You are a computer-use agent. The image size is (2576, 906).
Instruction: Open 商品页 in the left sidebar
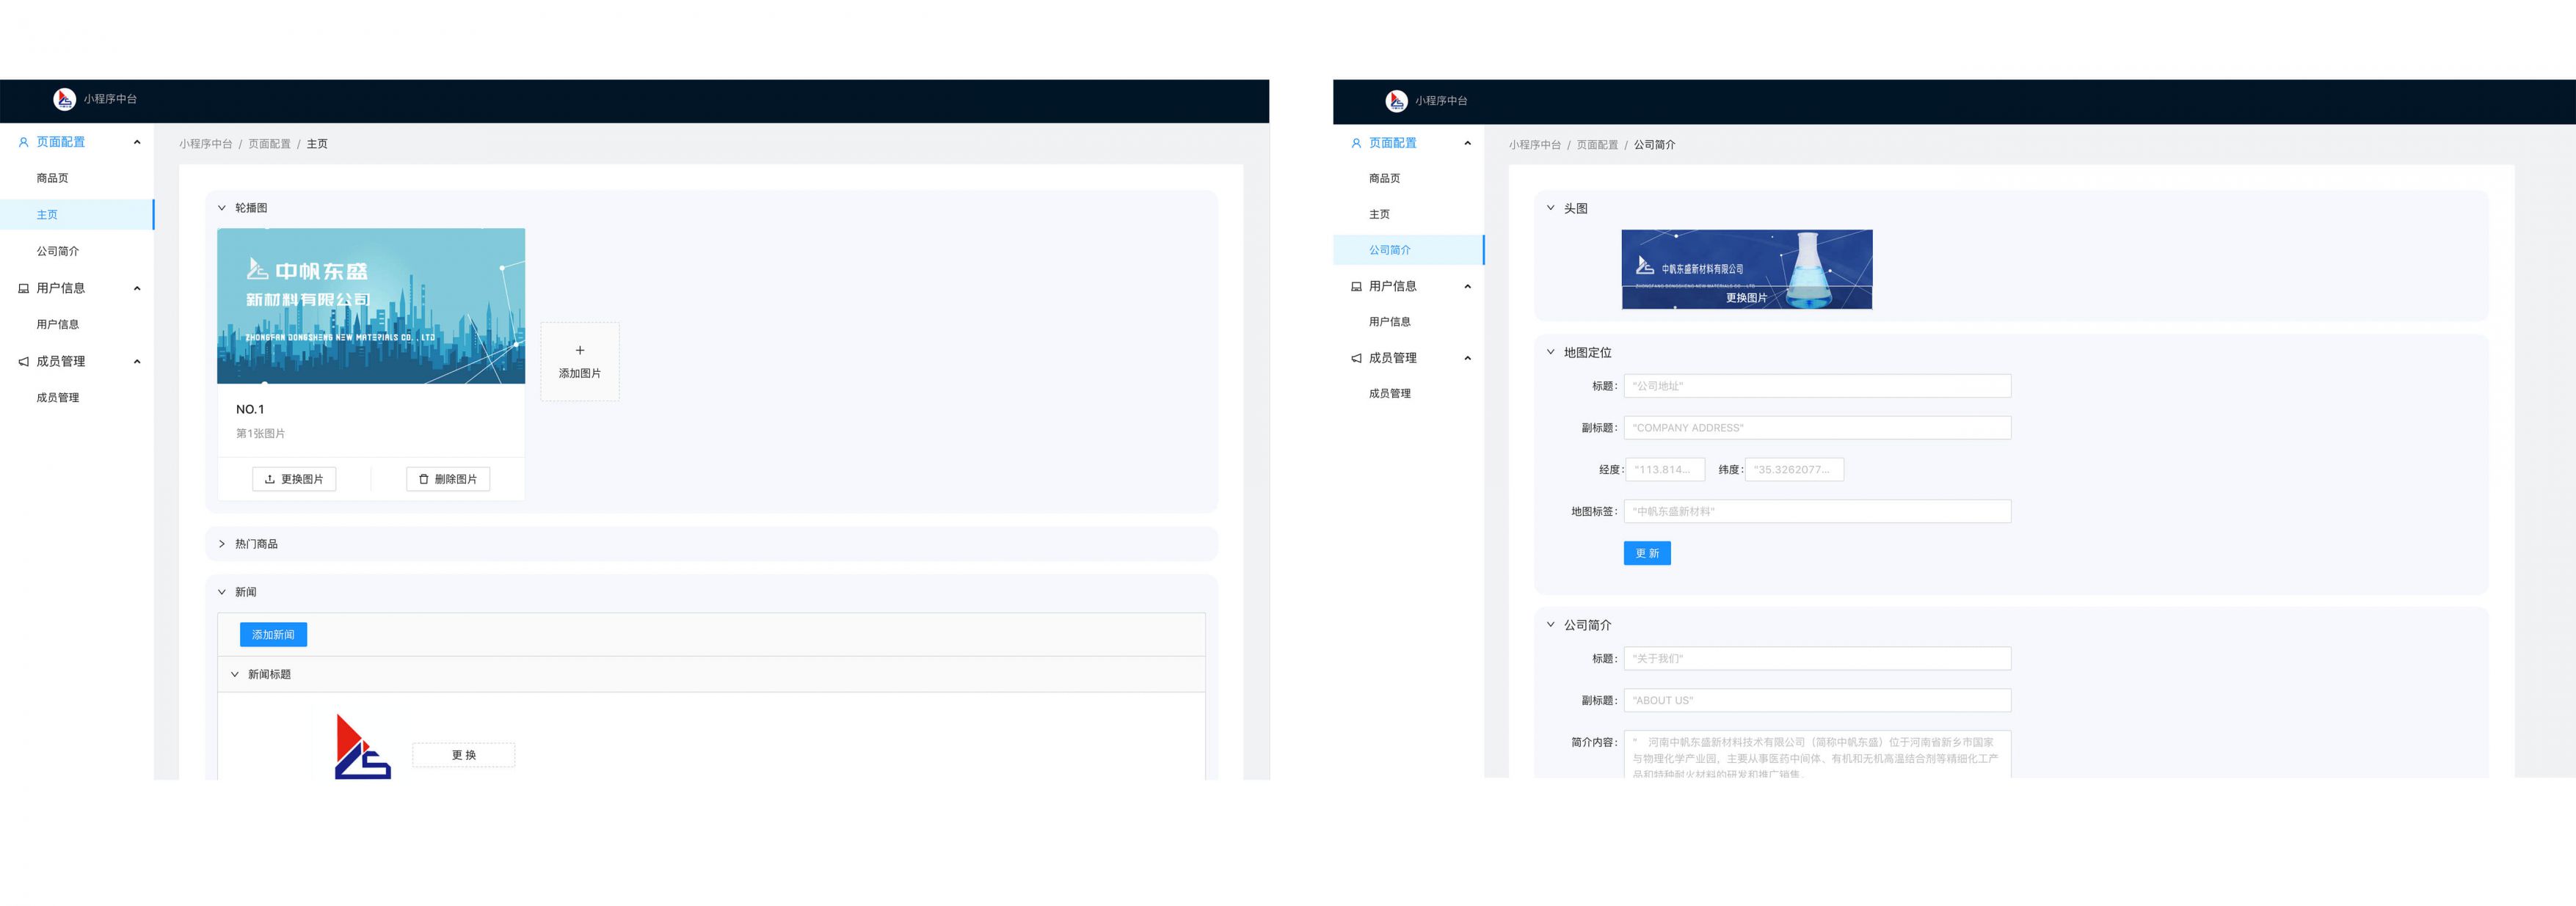click(x=52, y=178)
